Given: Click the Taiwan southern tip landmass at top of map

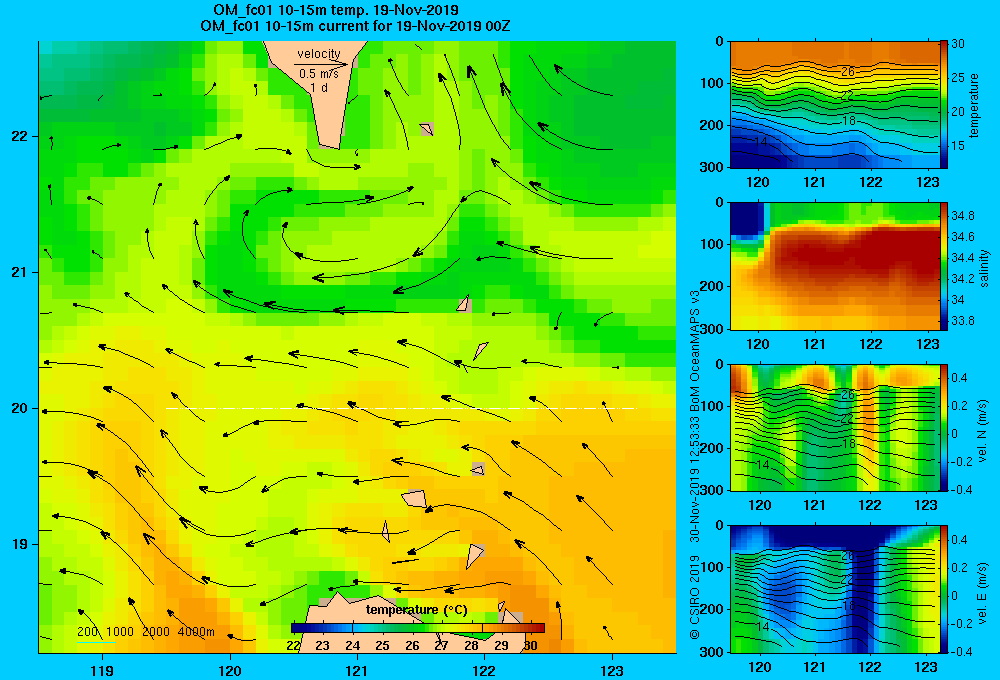Looking at the screenshot, I should click(x=322, y=96).
